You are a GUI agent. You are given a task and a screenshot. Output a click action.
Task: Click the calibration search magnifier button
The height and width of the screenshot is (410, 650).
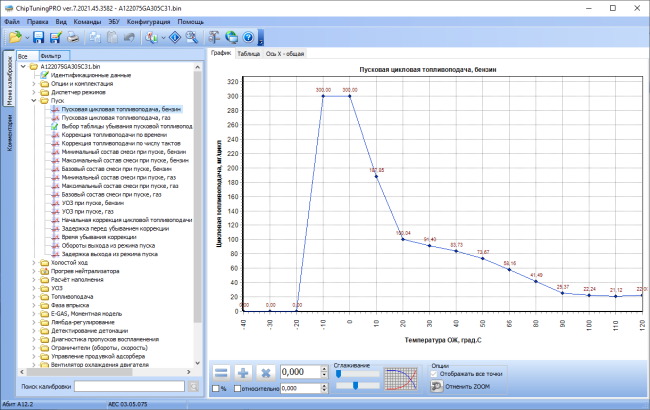(193, 387)
